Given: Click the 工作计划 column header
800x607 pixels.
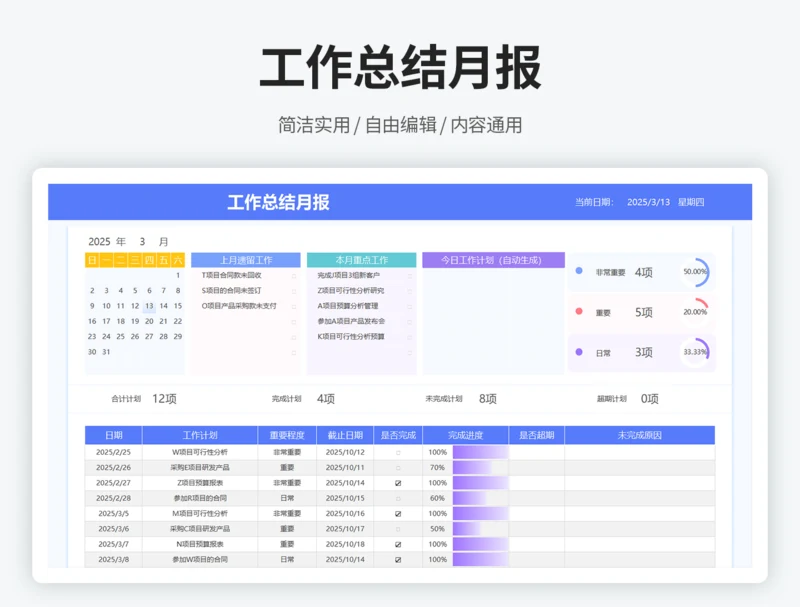Looking at the screenshot, I should [200, 435].
